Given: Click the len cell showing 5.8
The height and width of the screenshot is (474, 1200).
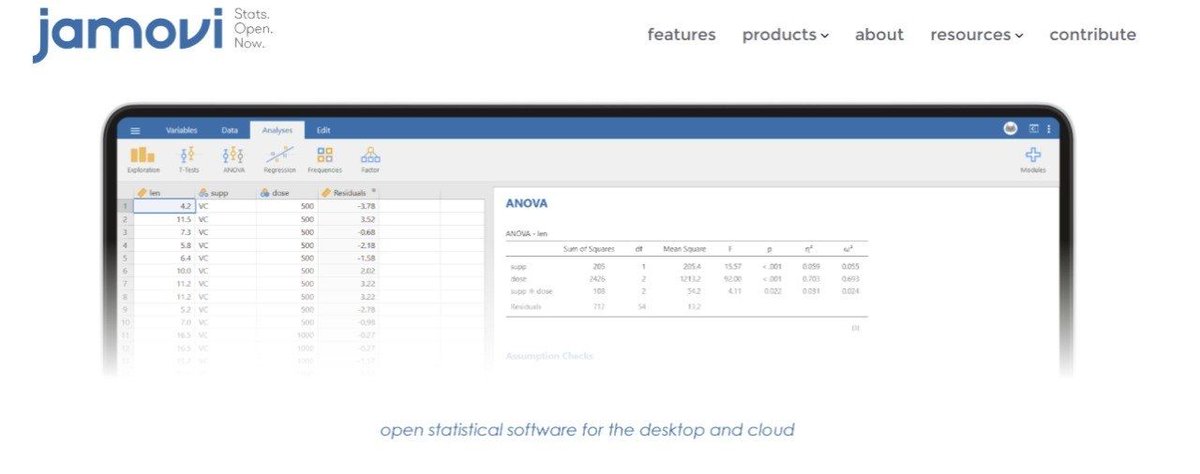Looking at the screenshot, I should coord(164,244).
